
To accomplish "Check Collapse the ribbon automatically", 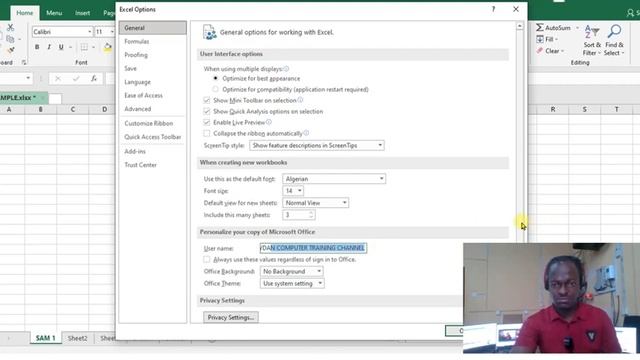I will [207, 133].
